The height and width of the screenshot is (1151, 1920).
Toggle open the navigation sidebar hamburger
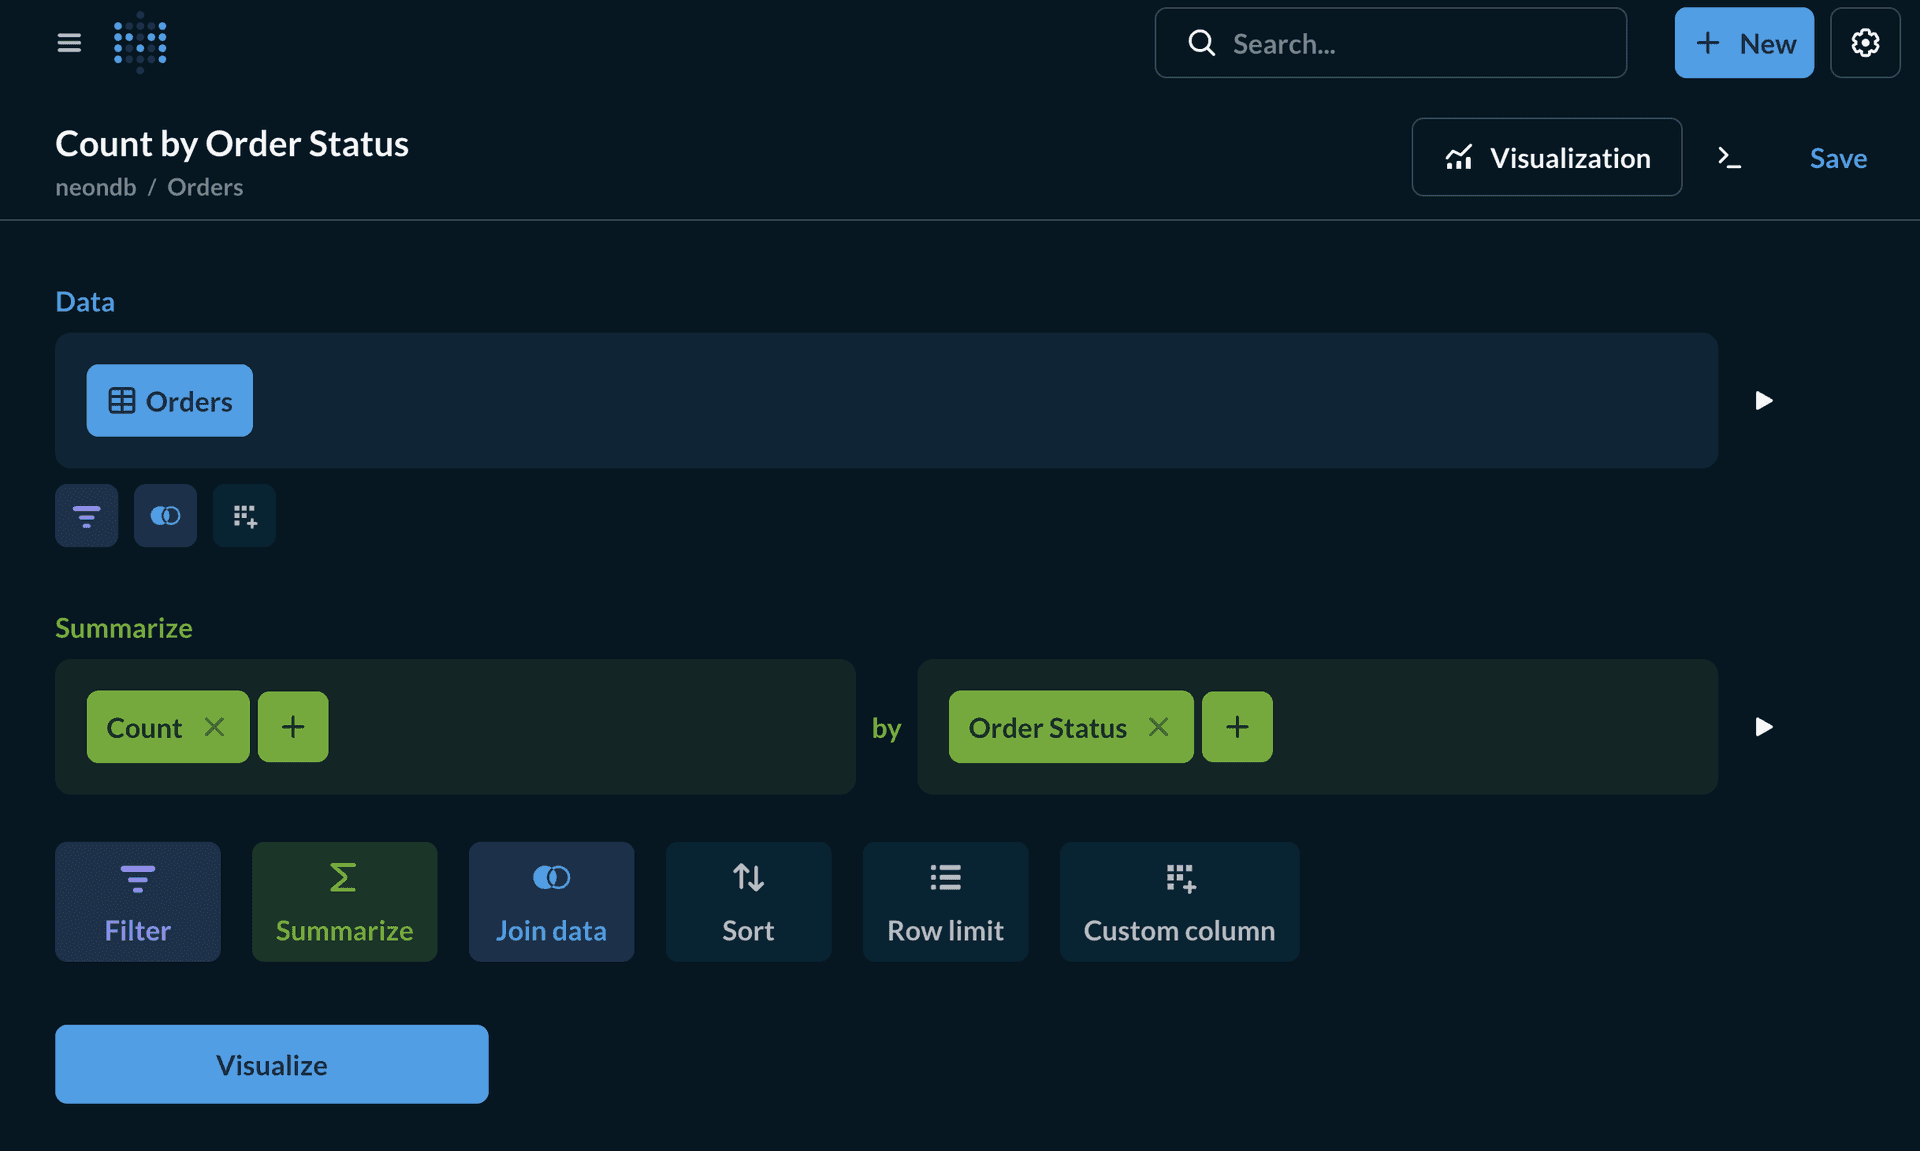69,43
